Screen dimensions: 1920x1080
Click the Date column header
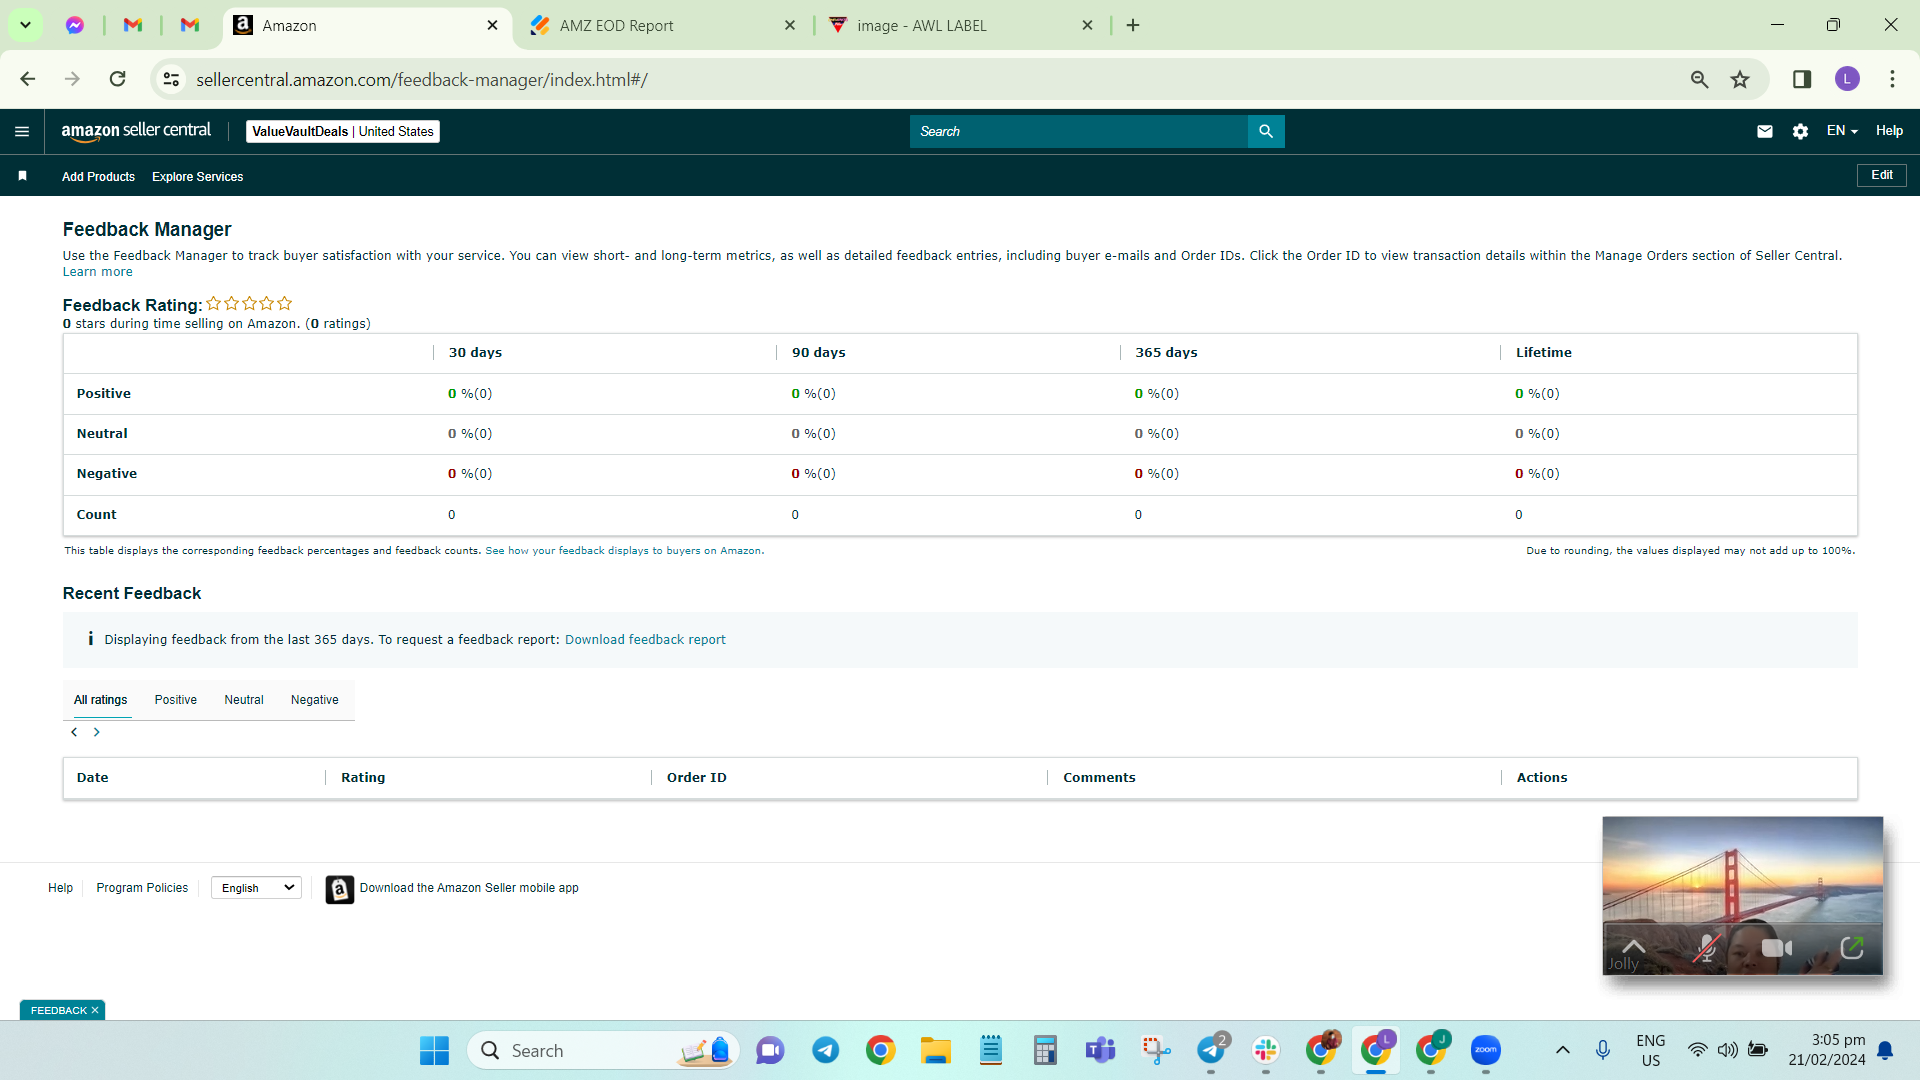(93, 778)
